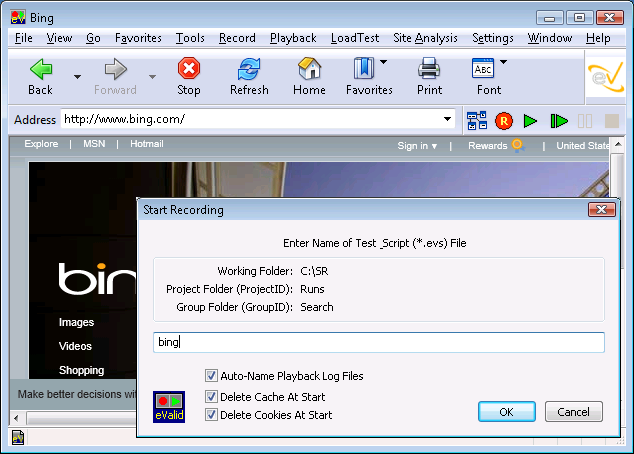Expand the Address bar URL dropdown

[x=447, y=119]
